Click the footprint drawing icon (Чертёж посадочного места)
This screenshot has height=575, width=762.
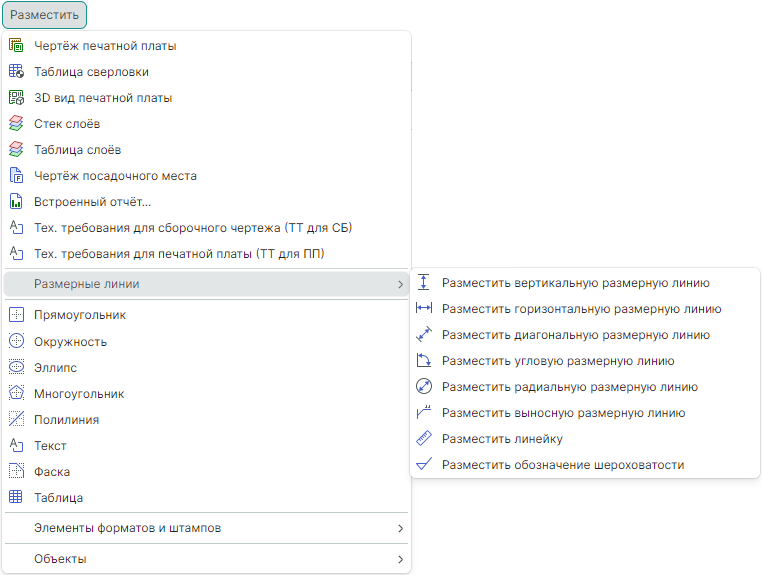click(x=16, y=176)
